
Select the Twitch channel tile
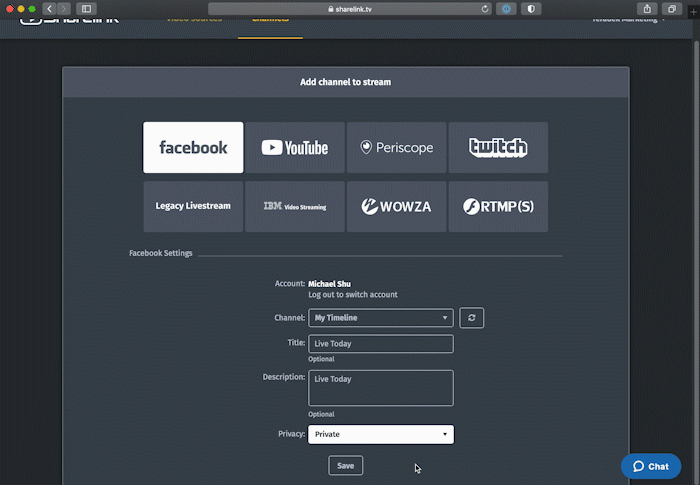(498, 147)
